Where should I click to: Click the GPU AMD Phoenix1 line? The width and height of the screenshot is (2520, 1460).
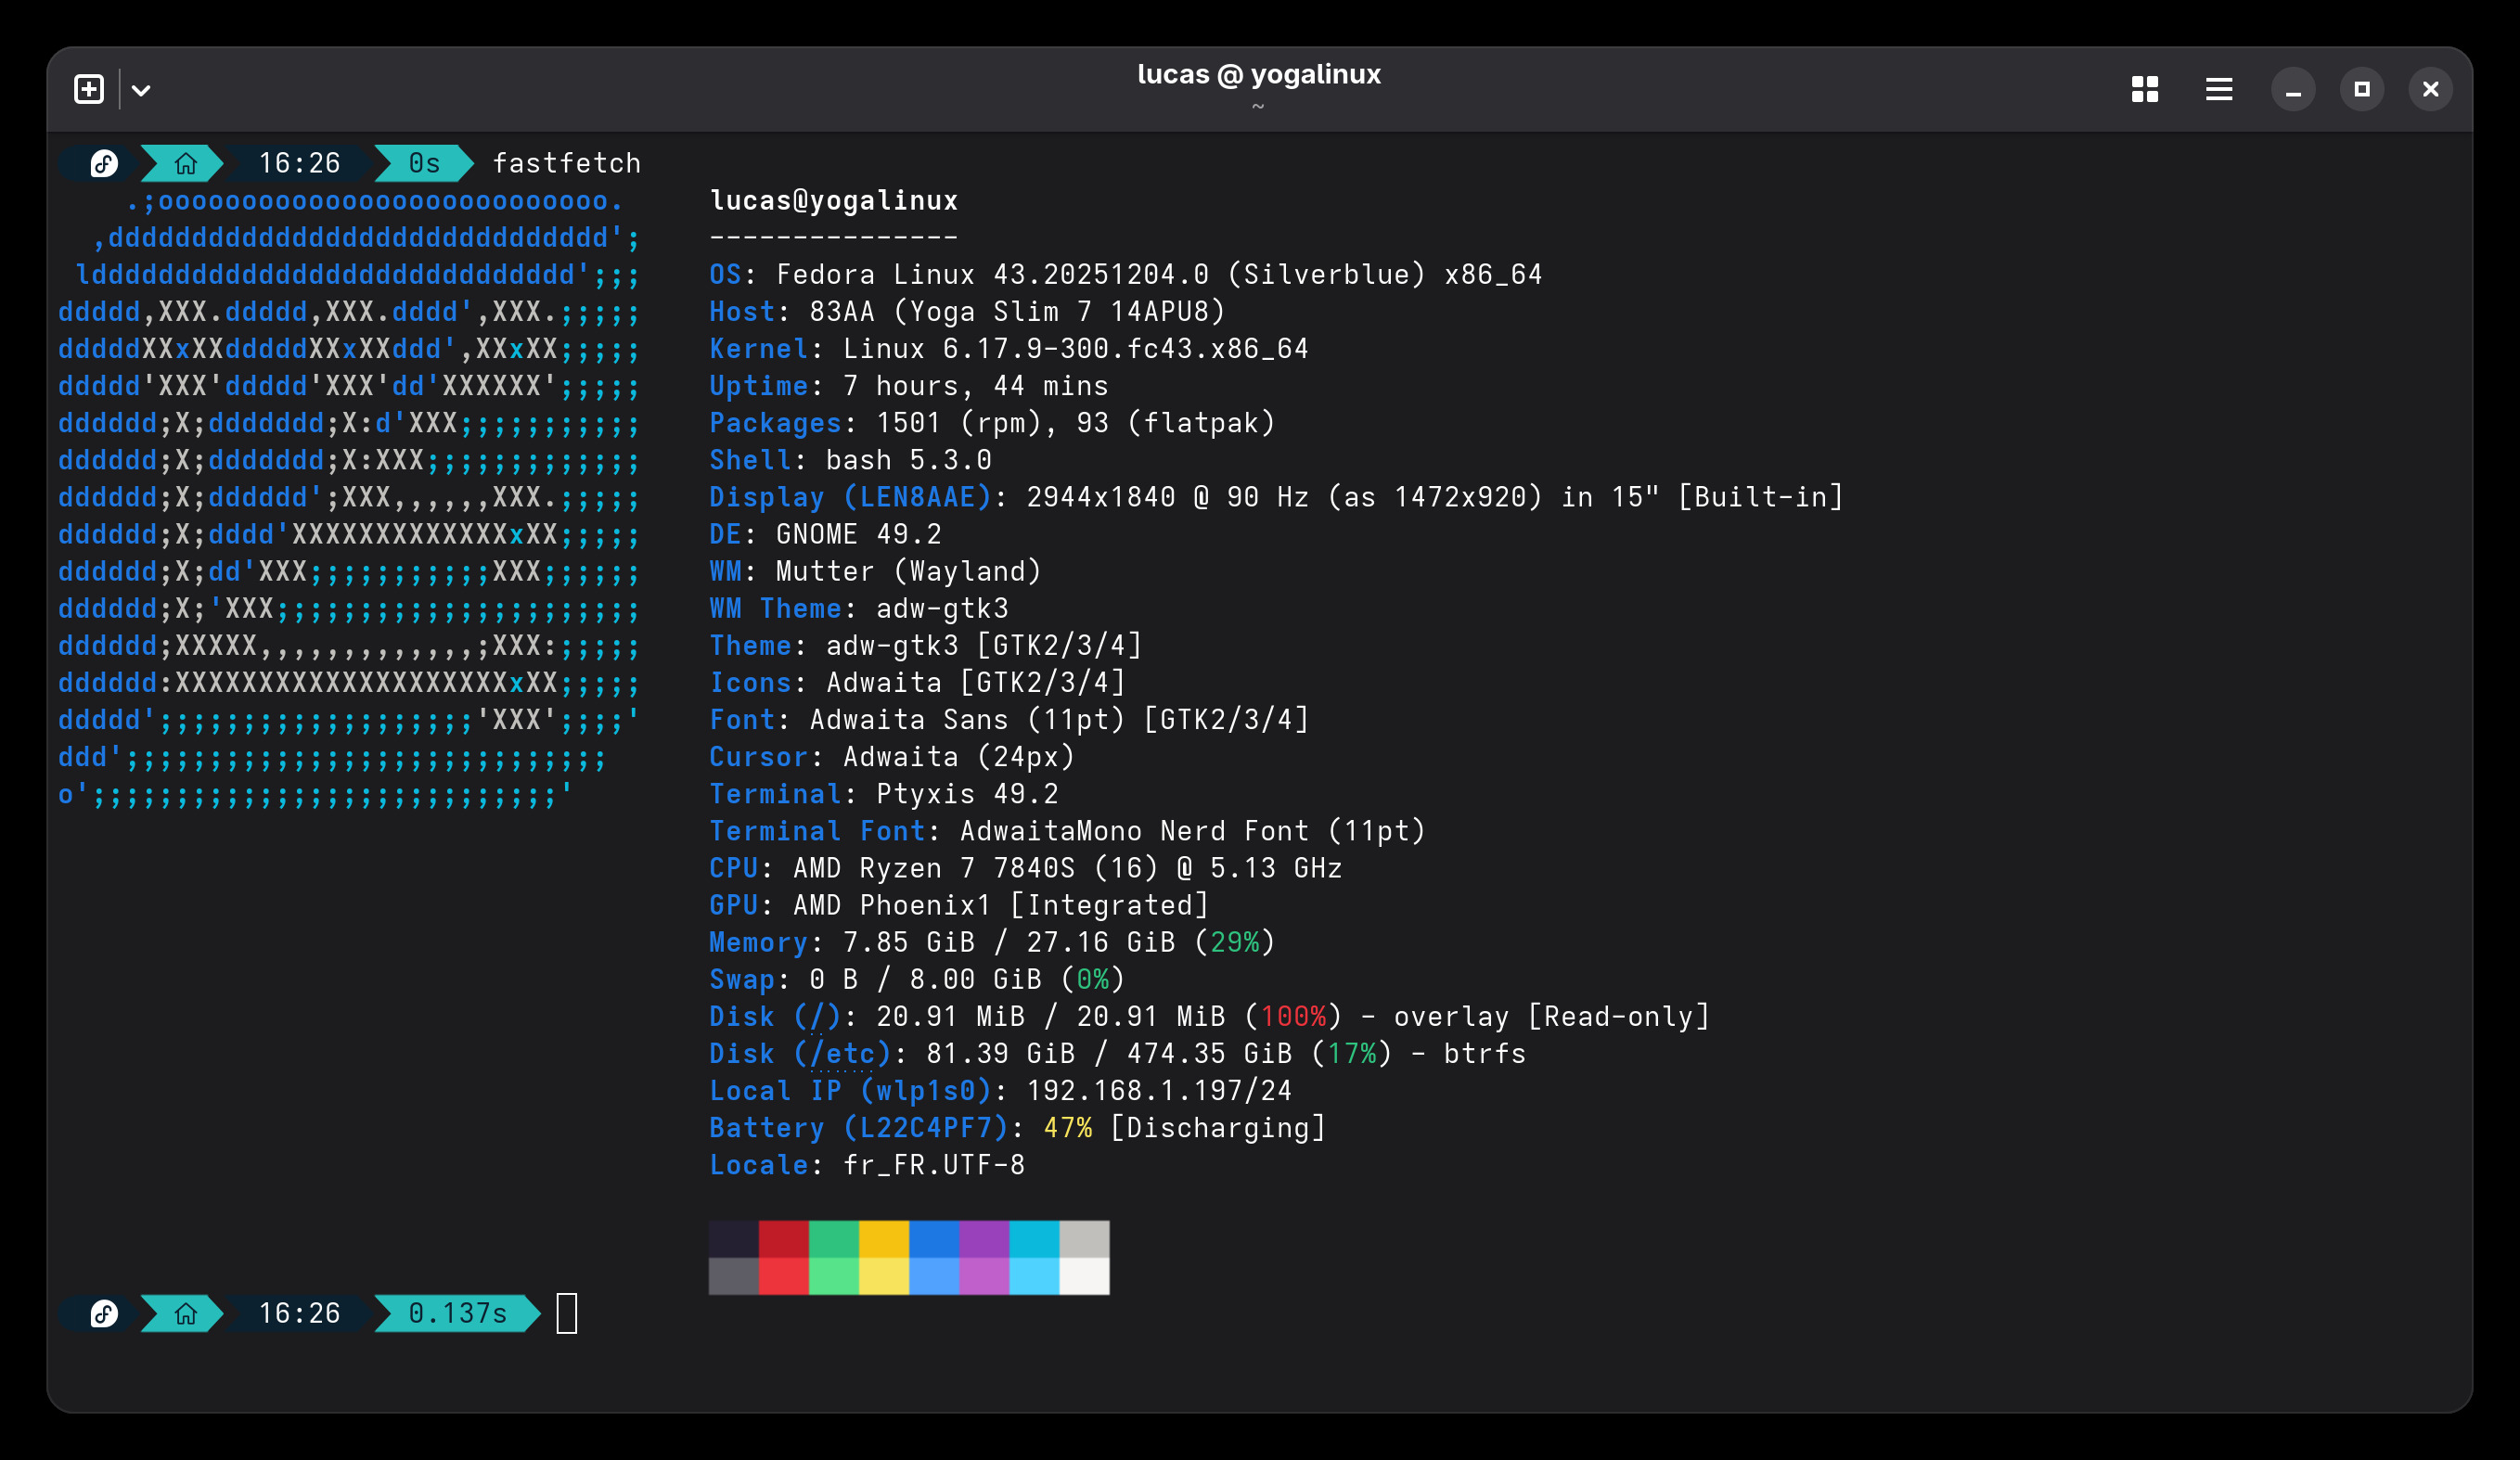click(959, 905)
